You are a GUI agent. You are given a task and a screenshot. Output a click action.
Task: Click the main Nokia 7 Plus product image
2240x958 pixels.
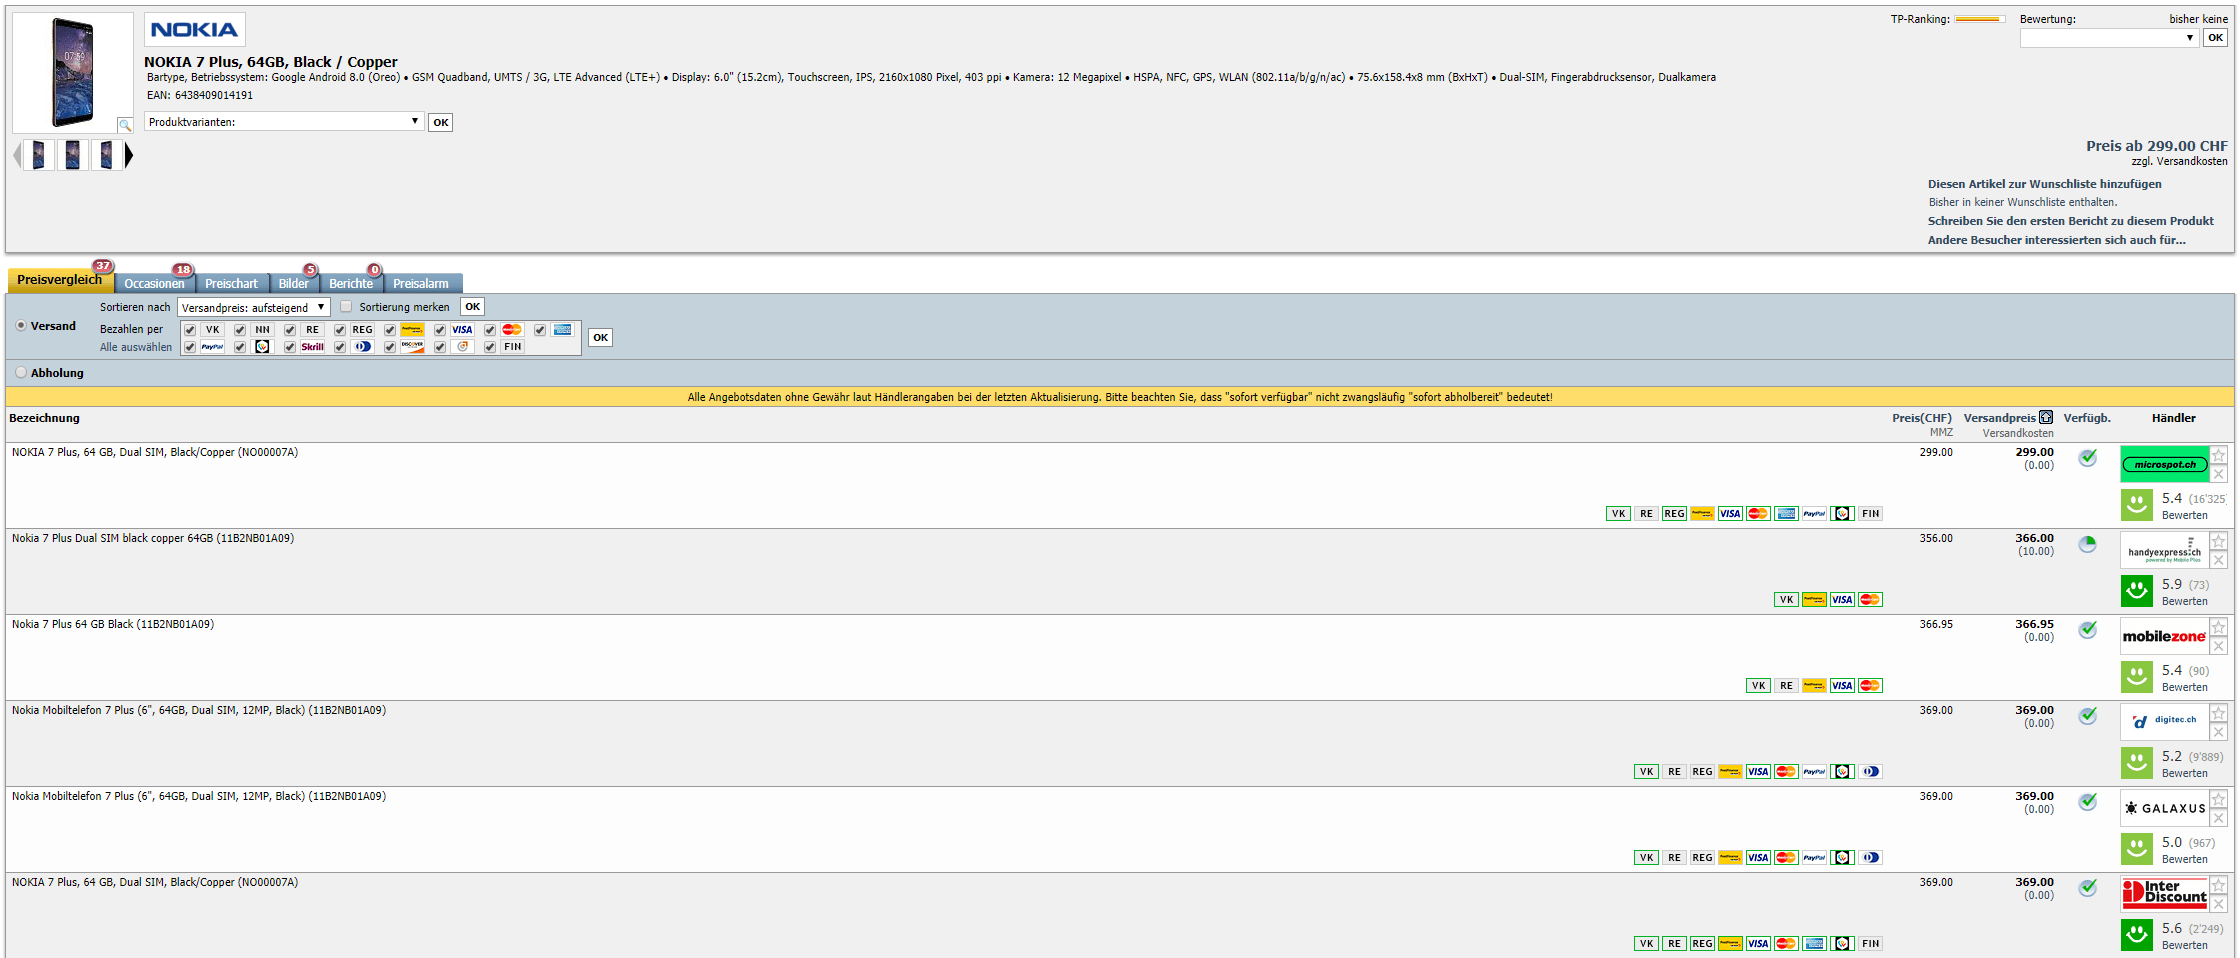(x=73, y=72)
